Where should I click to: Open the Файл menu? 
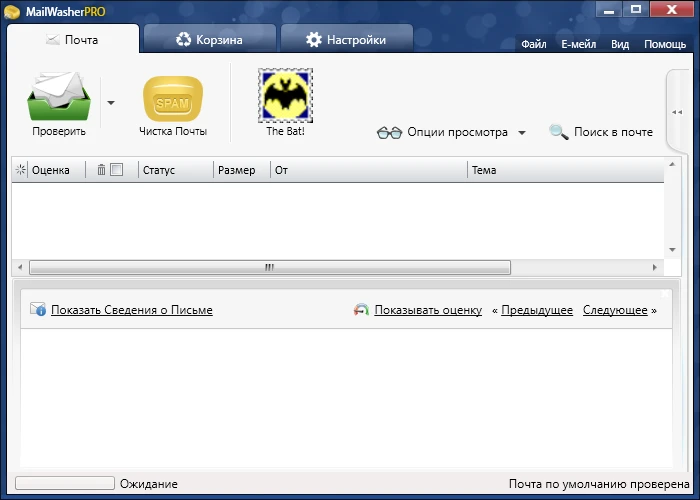click(533, 44)
